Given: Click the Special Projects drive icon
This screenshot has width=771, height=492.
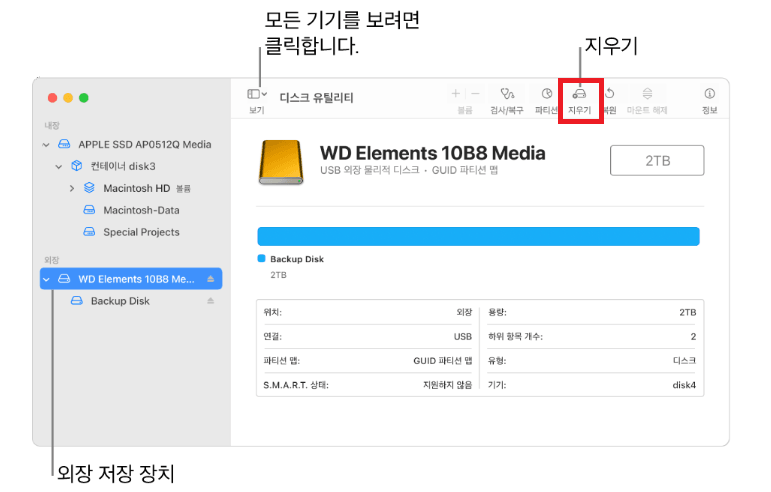Looking at the screenshot, I should (x=89, y=232).
